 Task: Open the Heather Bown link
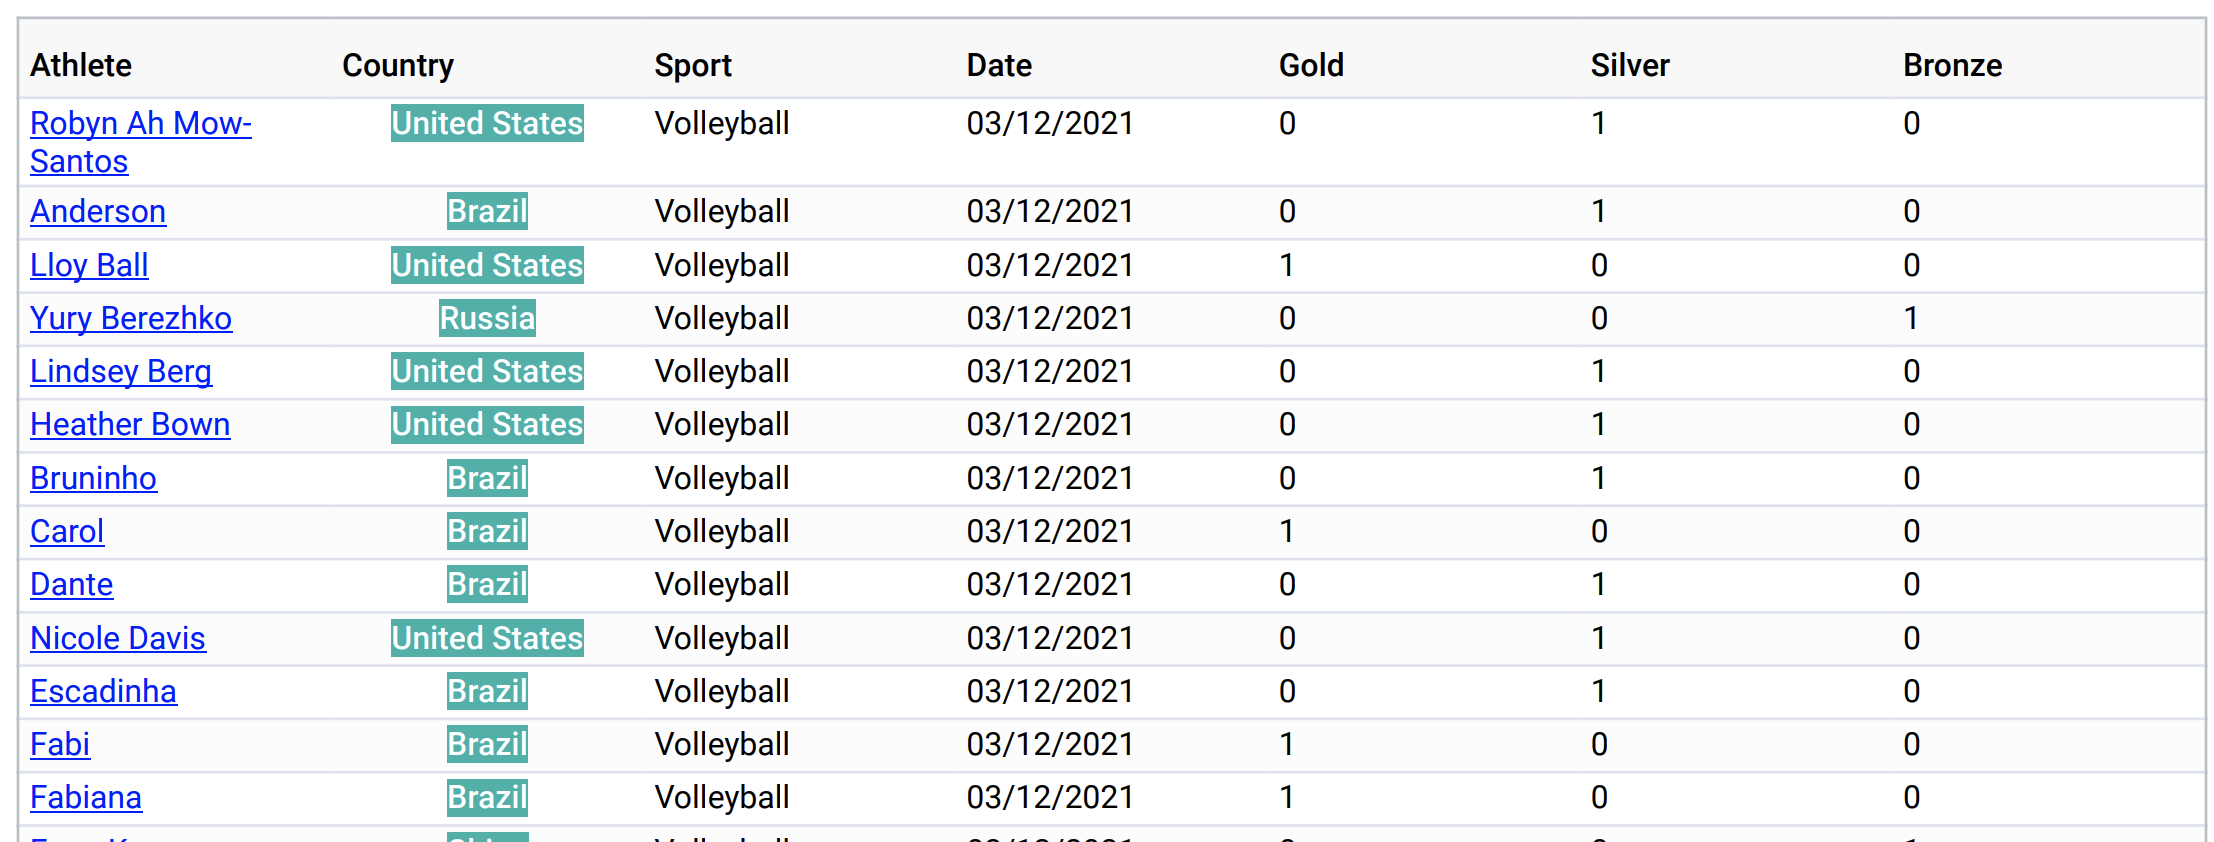point(130,424)
